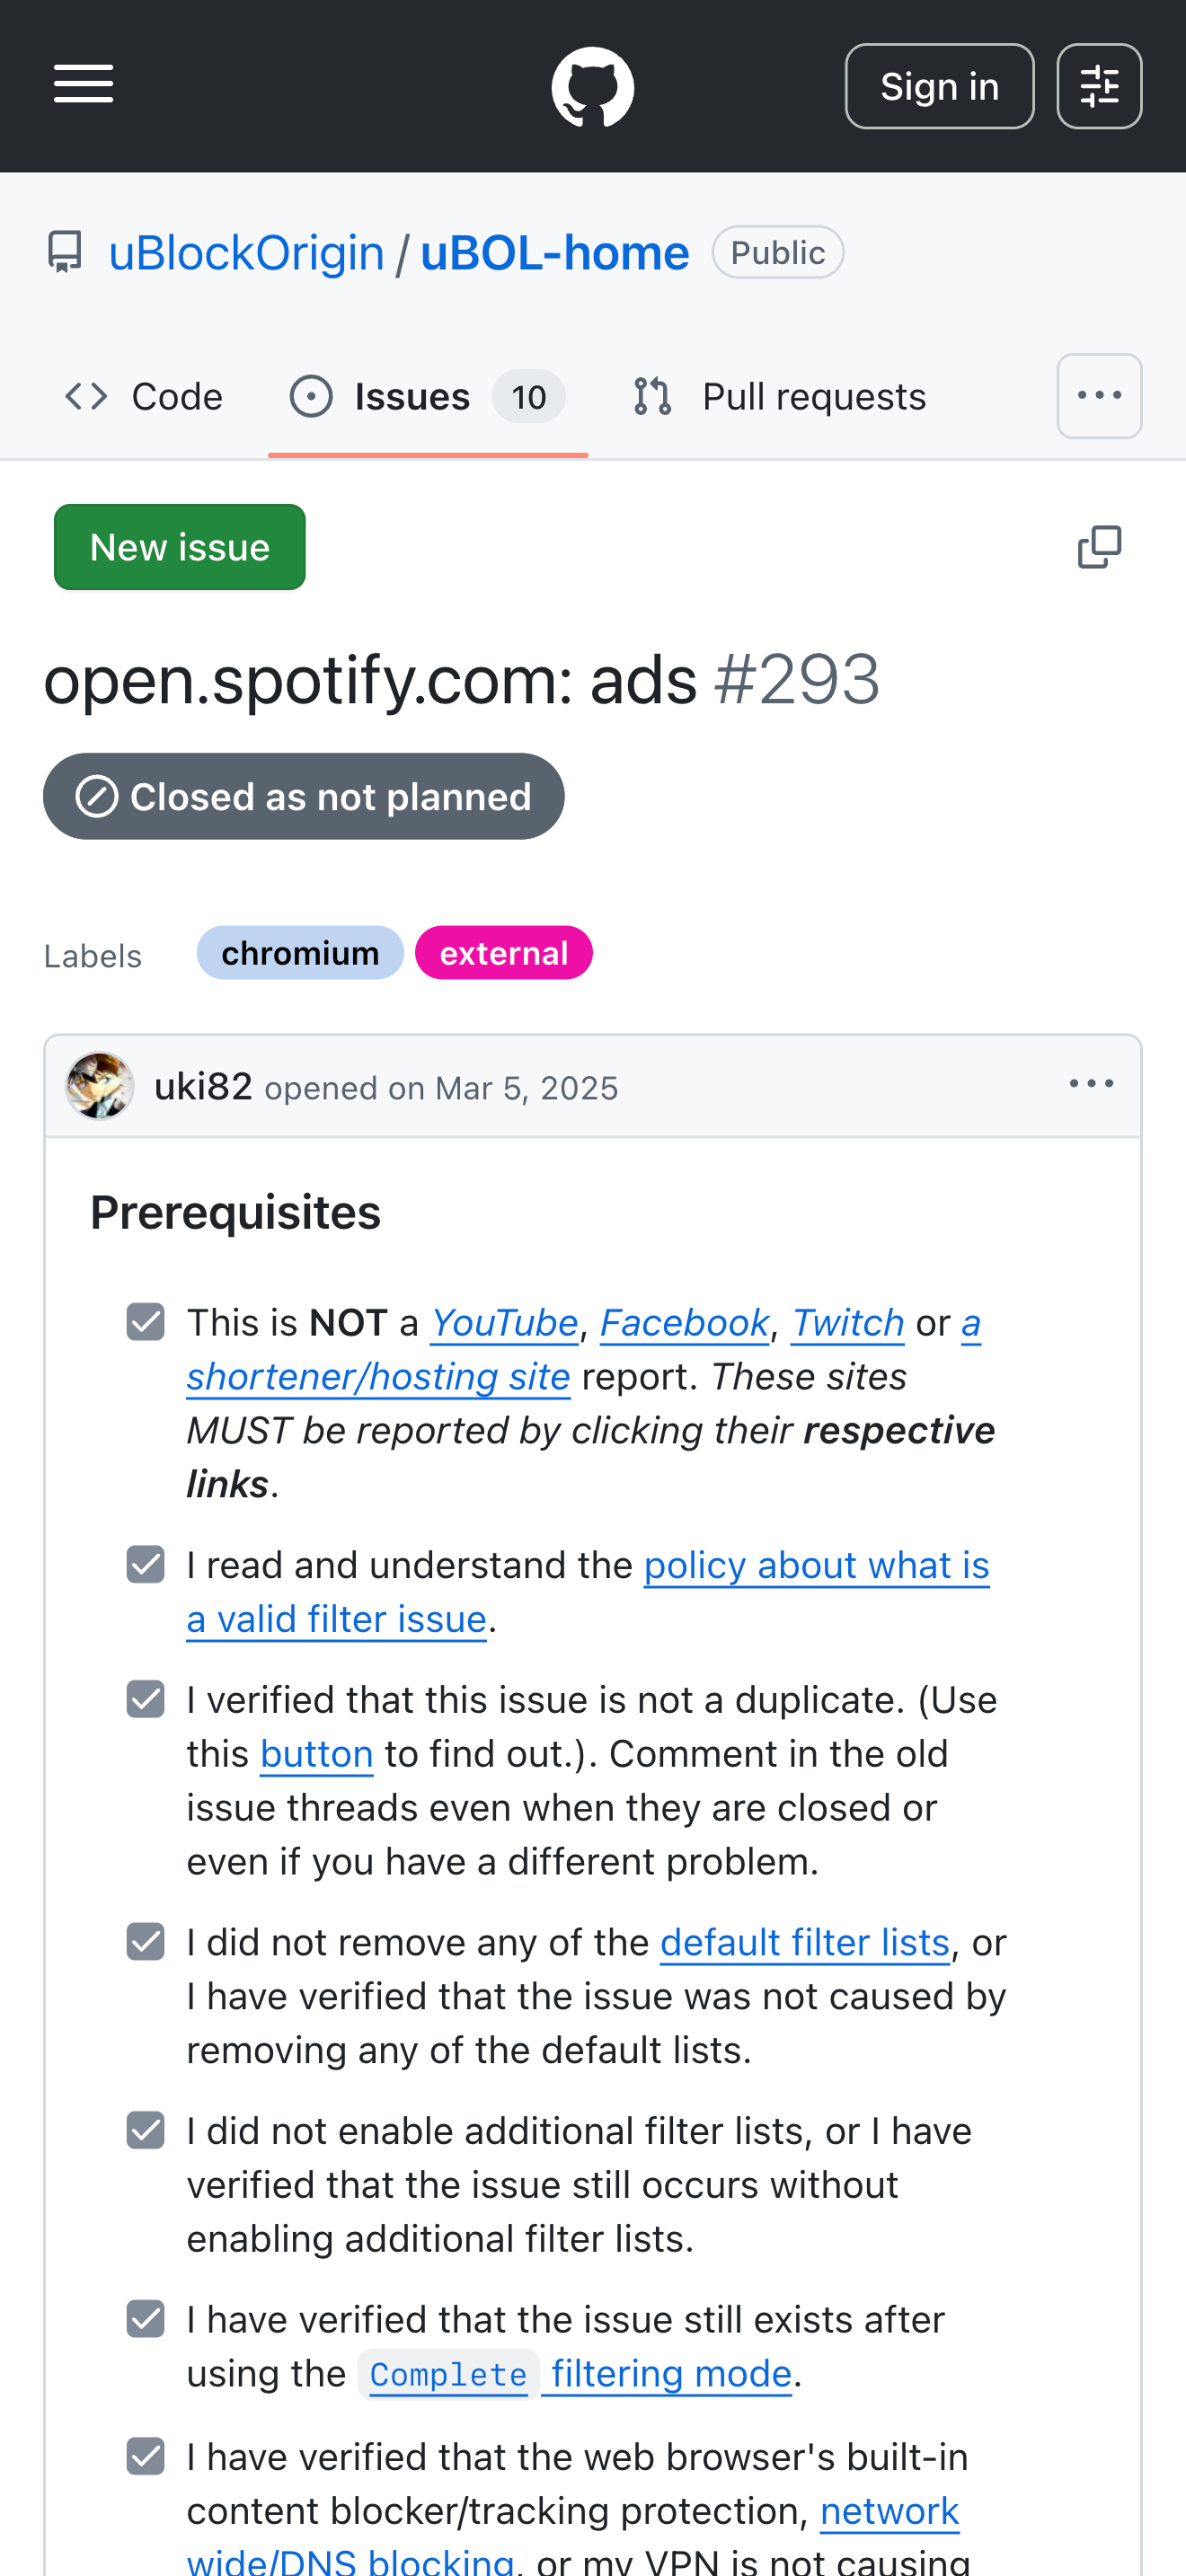The height and width of the screenshot is (2576, 1186).
Task: Open the Code tab
Action: tap(144, 397)
